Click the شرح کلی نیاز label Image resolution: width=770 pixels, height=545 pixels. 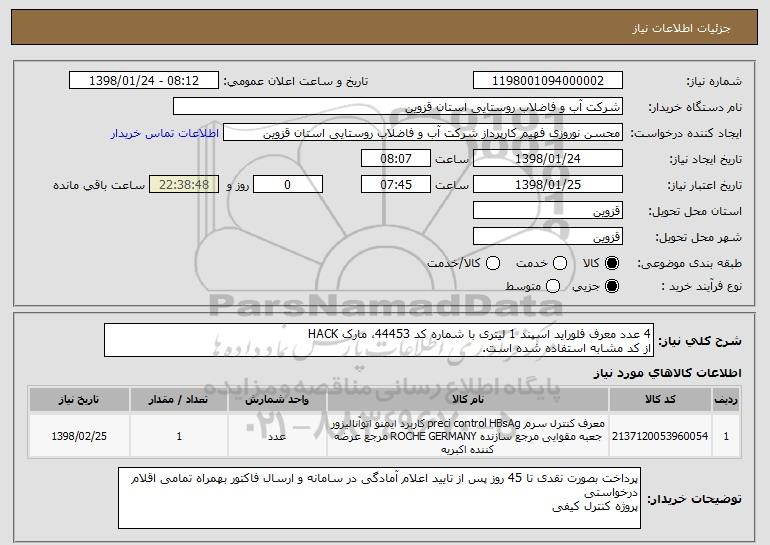700,341
